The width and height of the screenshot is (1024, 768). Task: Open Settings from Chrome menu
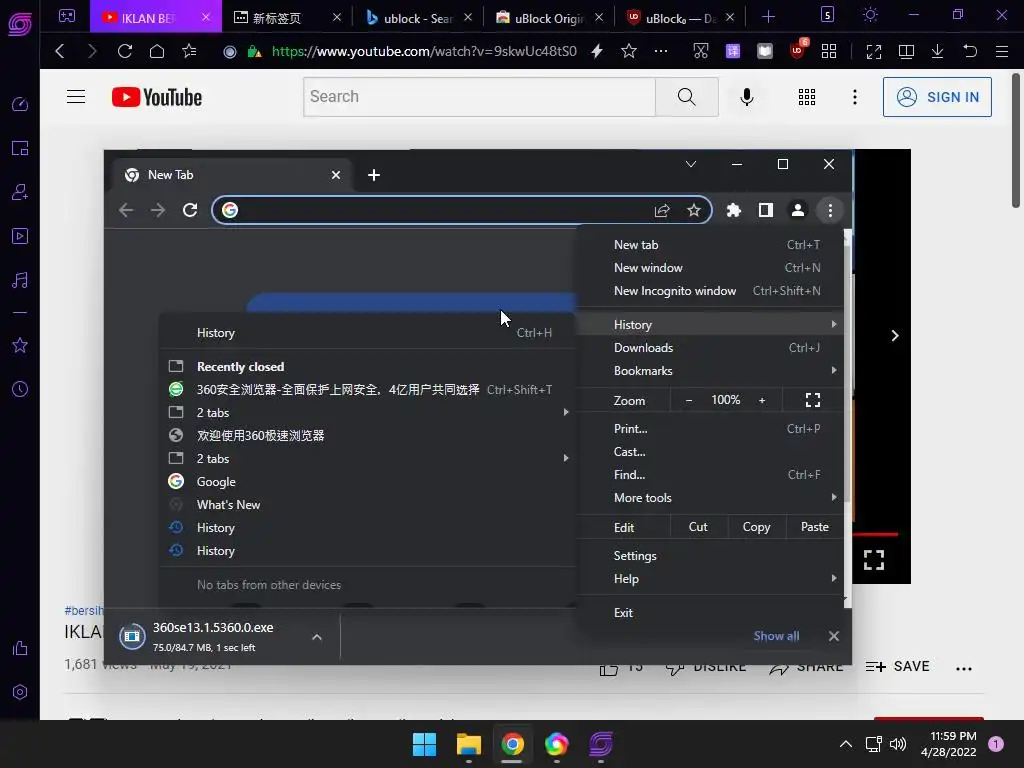point(711,556)
